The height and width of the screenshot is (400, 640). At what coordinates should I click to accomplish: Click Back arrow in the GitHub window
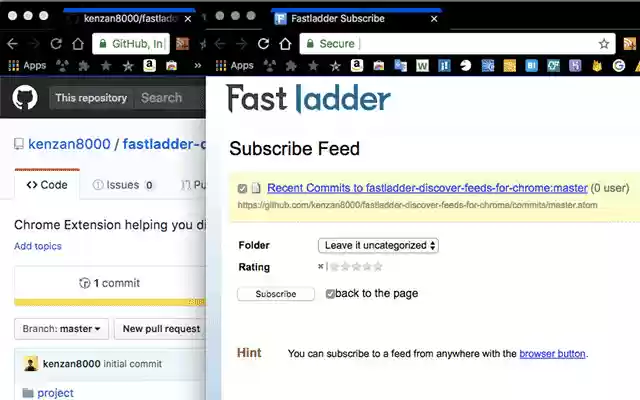pyautogui.click(x=13, y=44)
